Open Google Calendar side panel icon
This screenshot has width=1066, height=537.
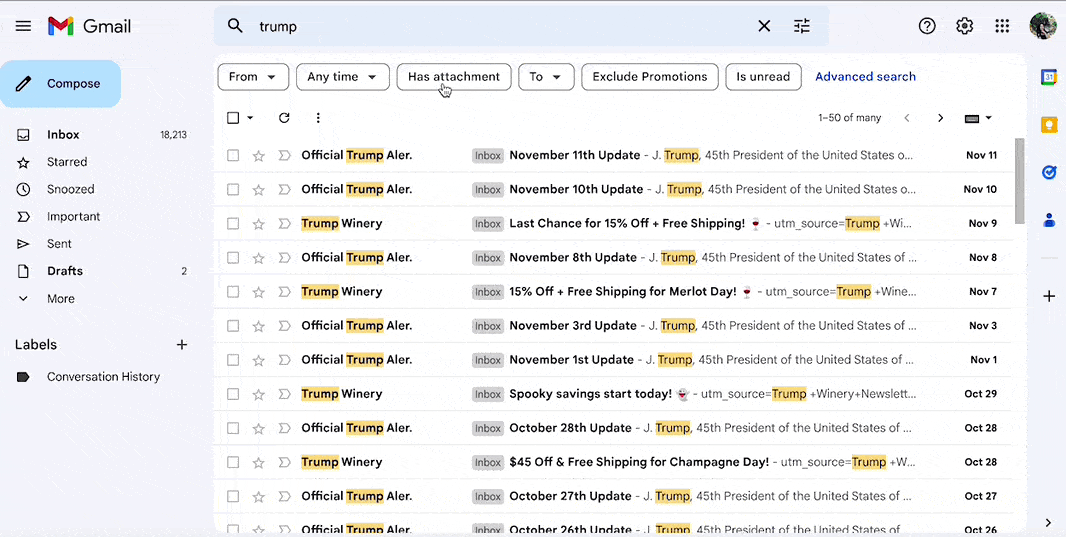pos(1048,77)
